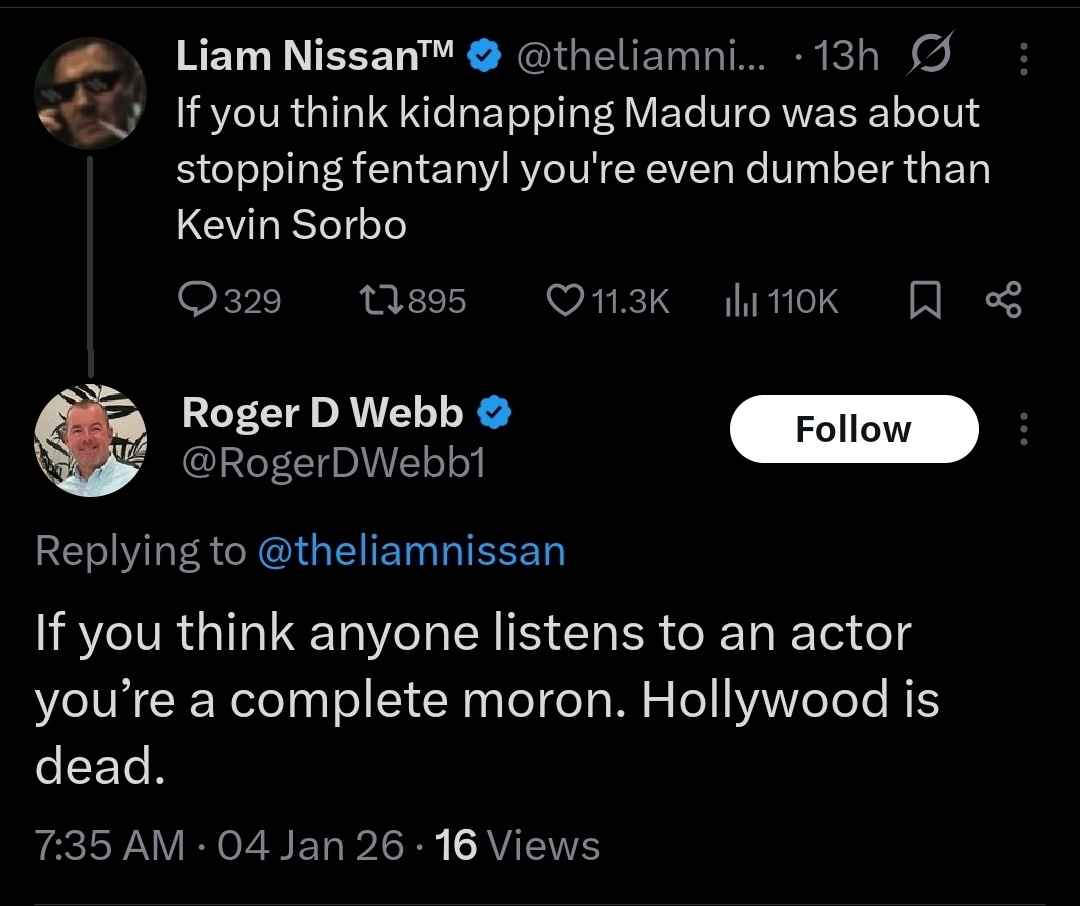Like the tweet with 11.3K likes

[x=566, y=300]
